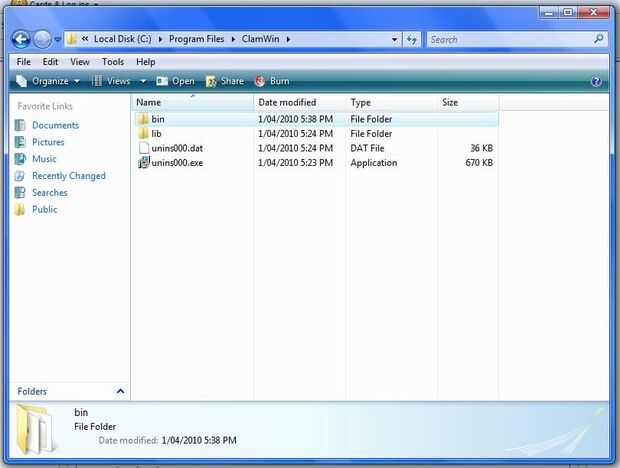Click the Application type cell
The image size is (620, 468).
pyautogui.click(x=374, y=163)
